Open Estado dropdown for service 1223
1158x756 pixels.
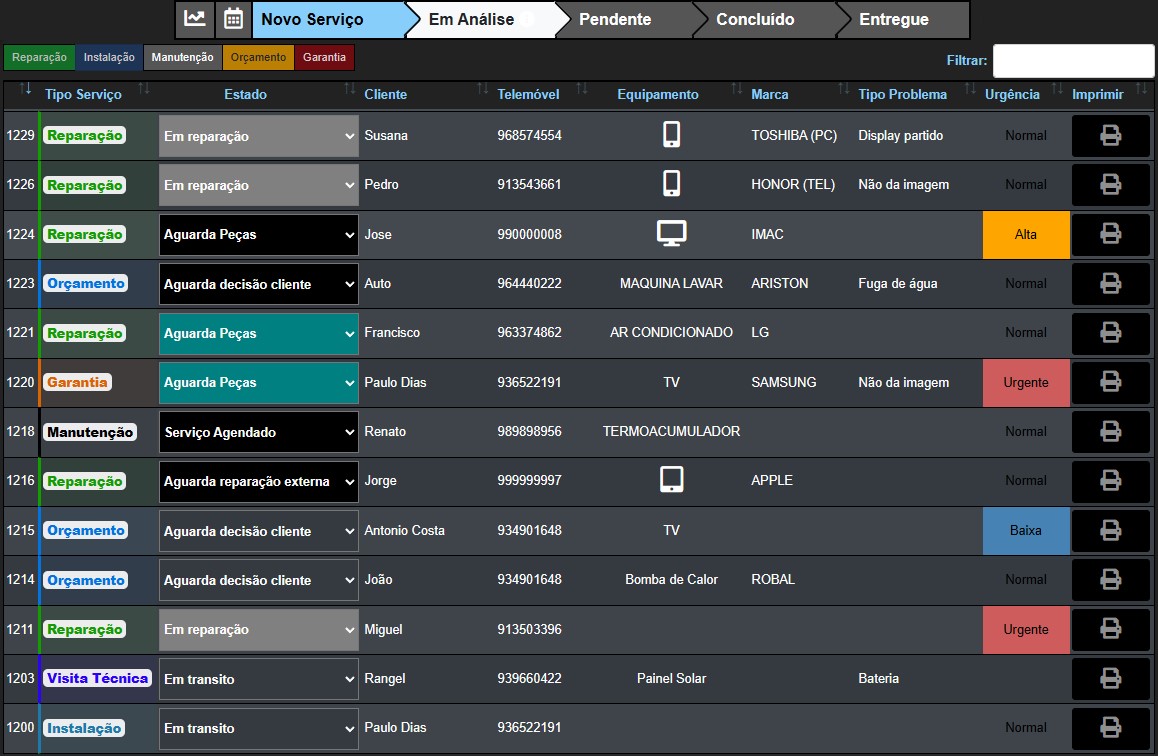click(258, 284)
